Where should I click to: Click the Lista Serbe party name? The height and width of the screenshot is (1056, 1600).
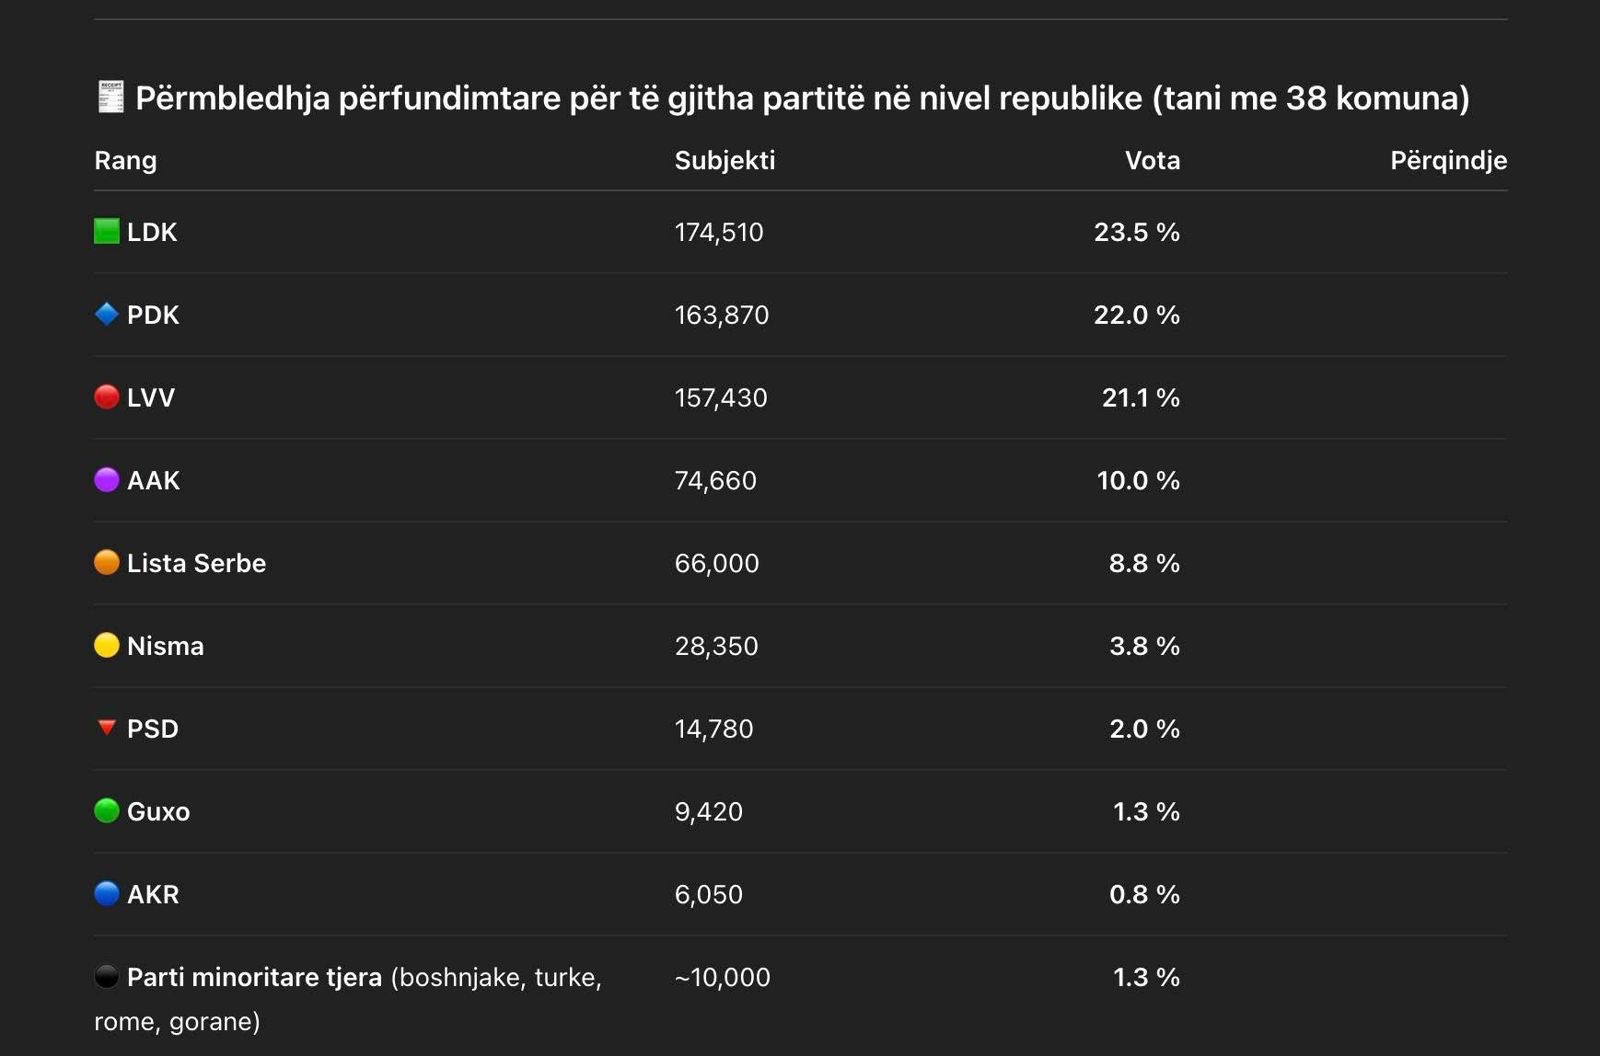click(196, 563)
